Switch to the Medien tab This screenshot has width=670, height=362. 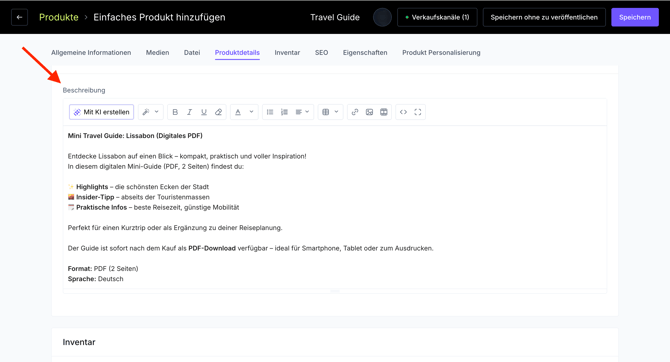point(157,53)
